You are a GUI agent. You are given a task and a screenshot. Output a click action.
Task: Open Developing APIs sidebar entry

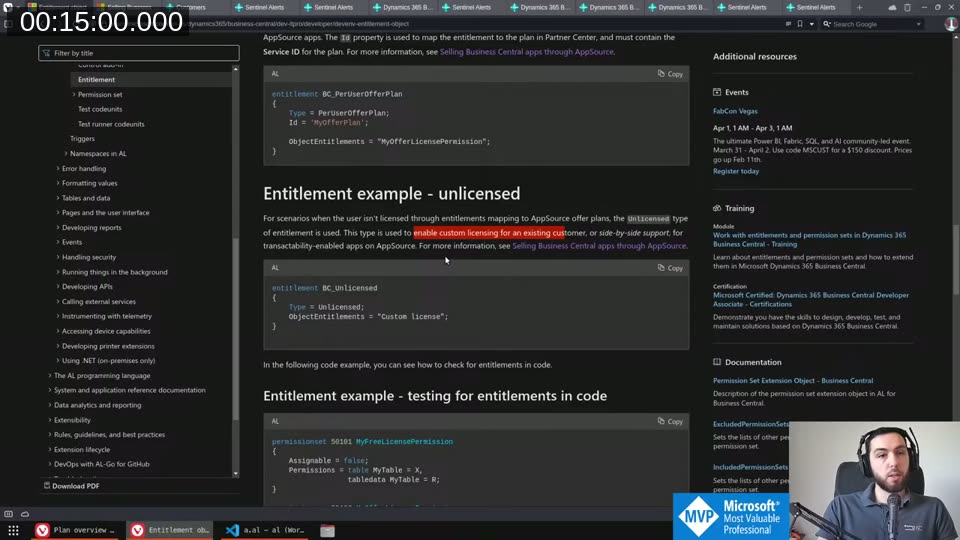coord(87,287)
